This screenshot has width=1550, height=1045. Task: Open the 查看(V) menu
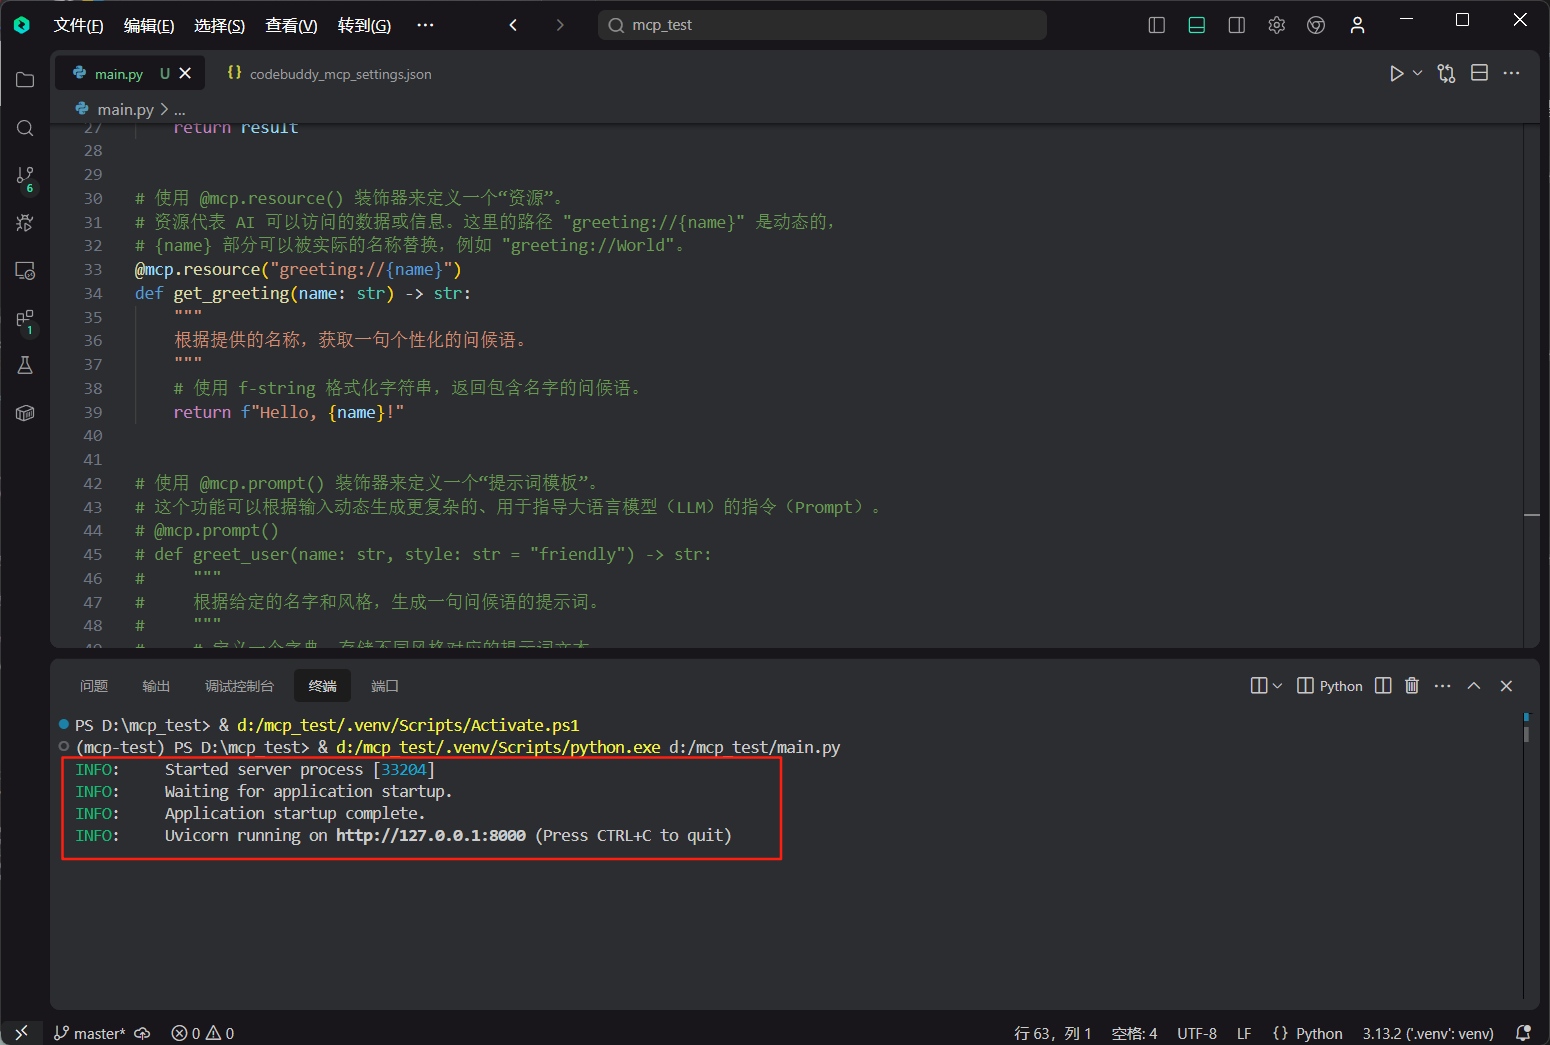coord(291,25)
